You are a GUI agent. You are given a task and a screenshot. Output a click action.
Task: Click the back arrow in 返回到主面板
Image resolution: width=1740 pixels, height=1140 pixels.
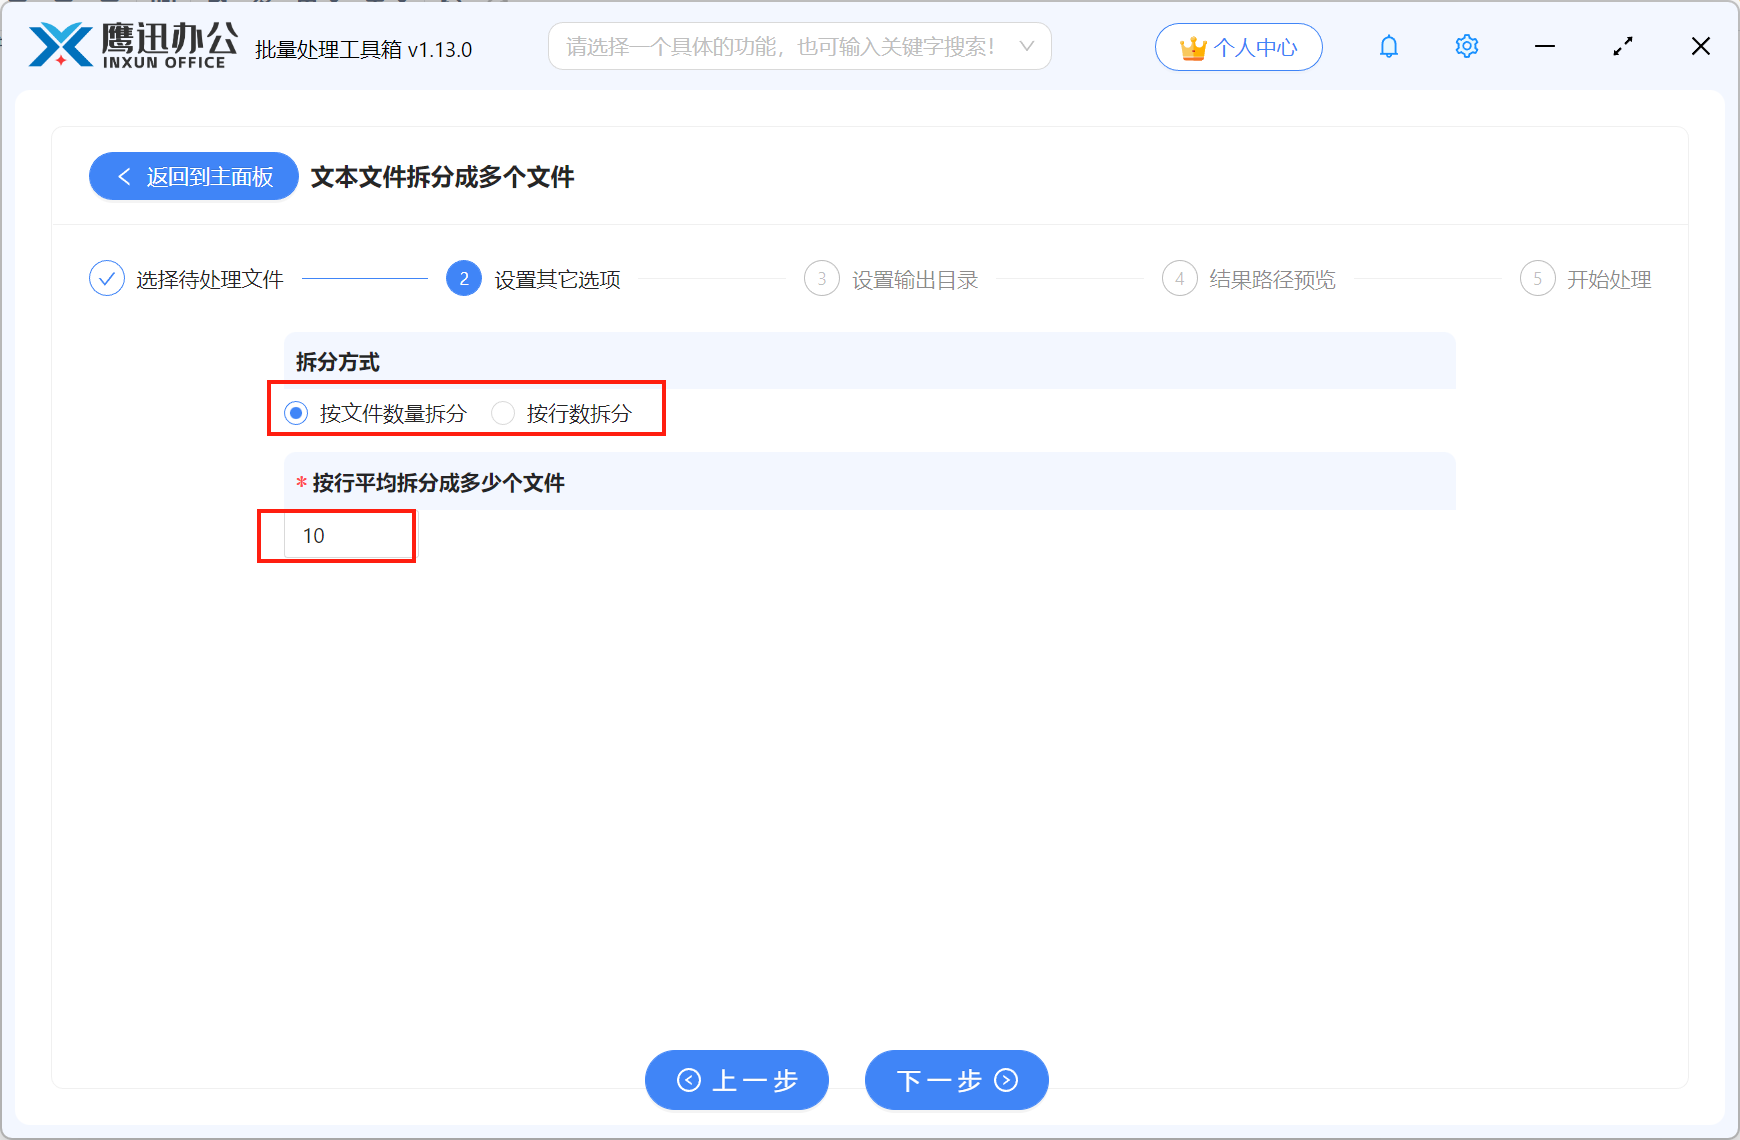124,176
